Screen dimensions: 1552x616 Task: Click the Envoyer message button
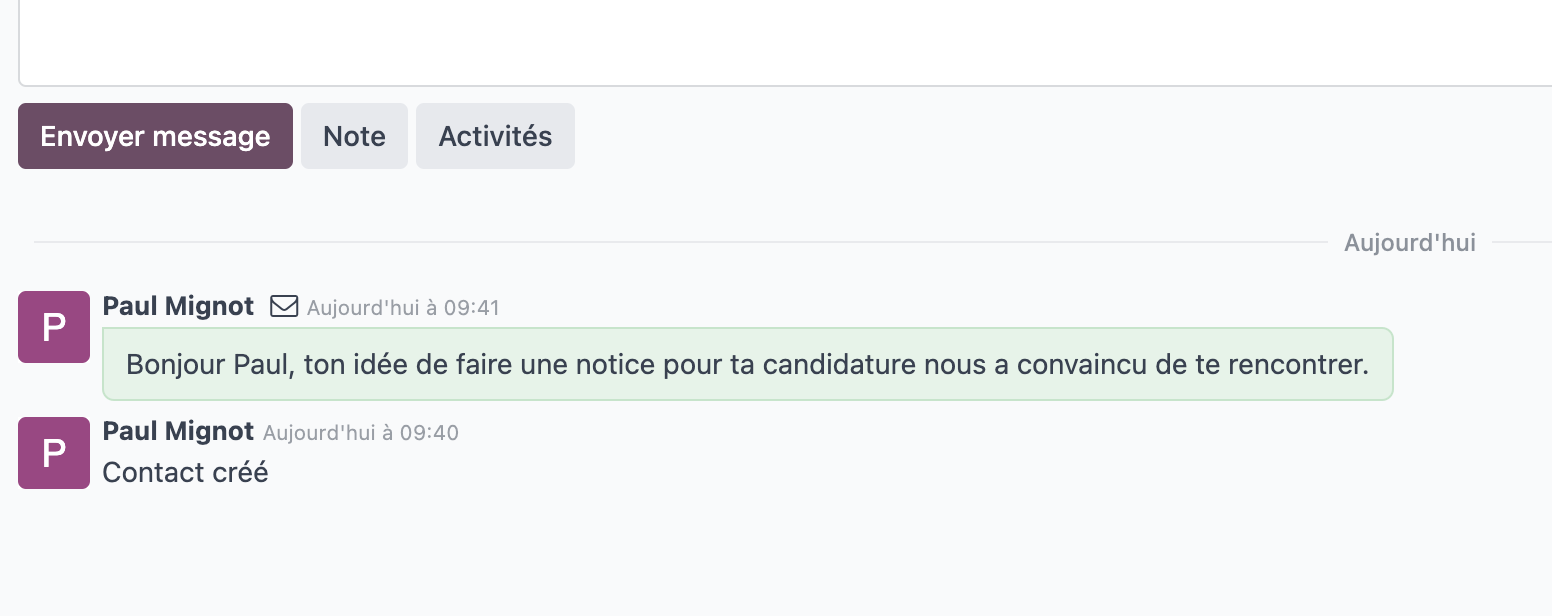(x=155, y=136)
